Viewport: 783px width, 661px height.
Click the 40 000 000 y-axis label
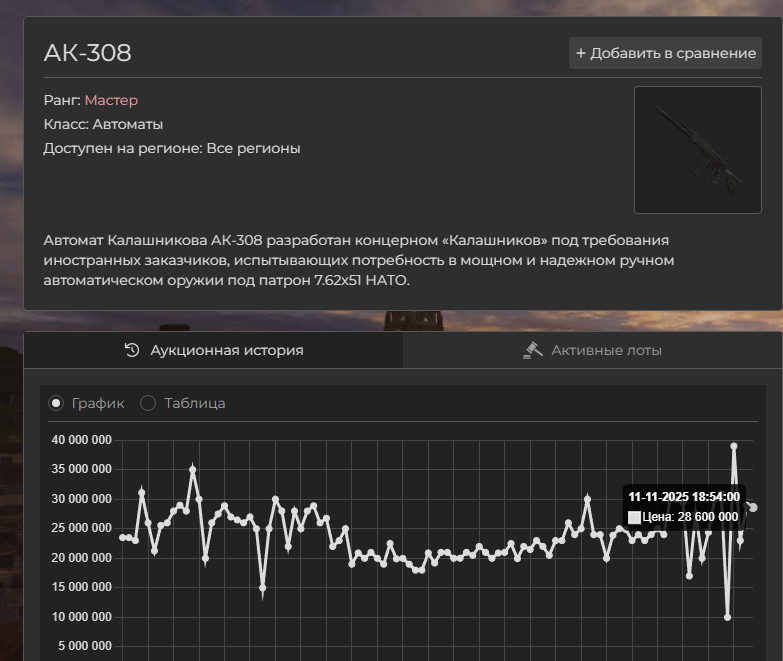(x=83, y=440)
